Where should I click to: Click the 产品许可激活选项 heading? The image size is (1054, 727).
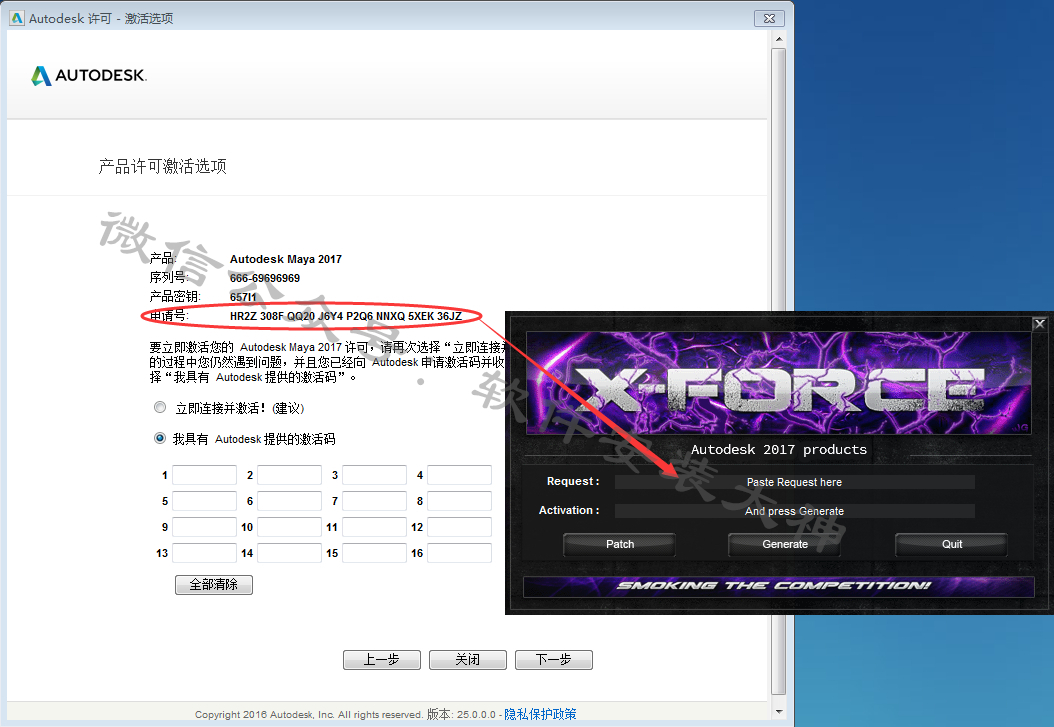(x=163, y=166)
